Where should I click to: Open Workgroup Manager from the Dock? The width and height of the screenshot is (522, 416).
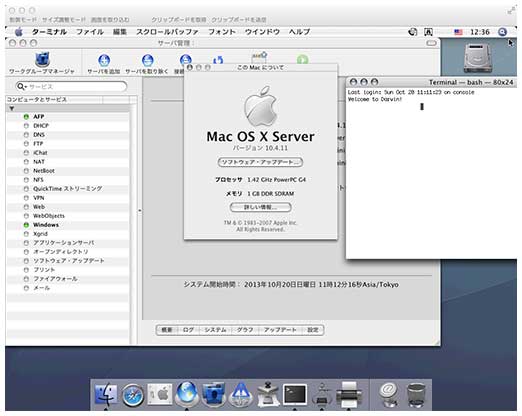tap(213, 394)
